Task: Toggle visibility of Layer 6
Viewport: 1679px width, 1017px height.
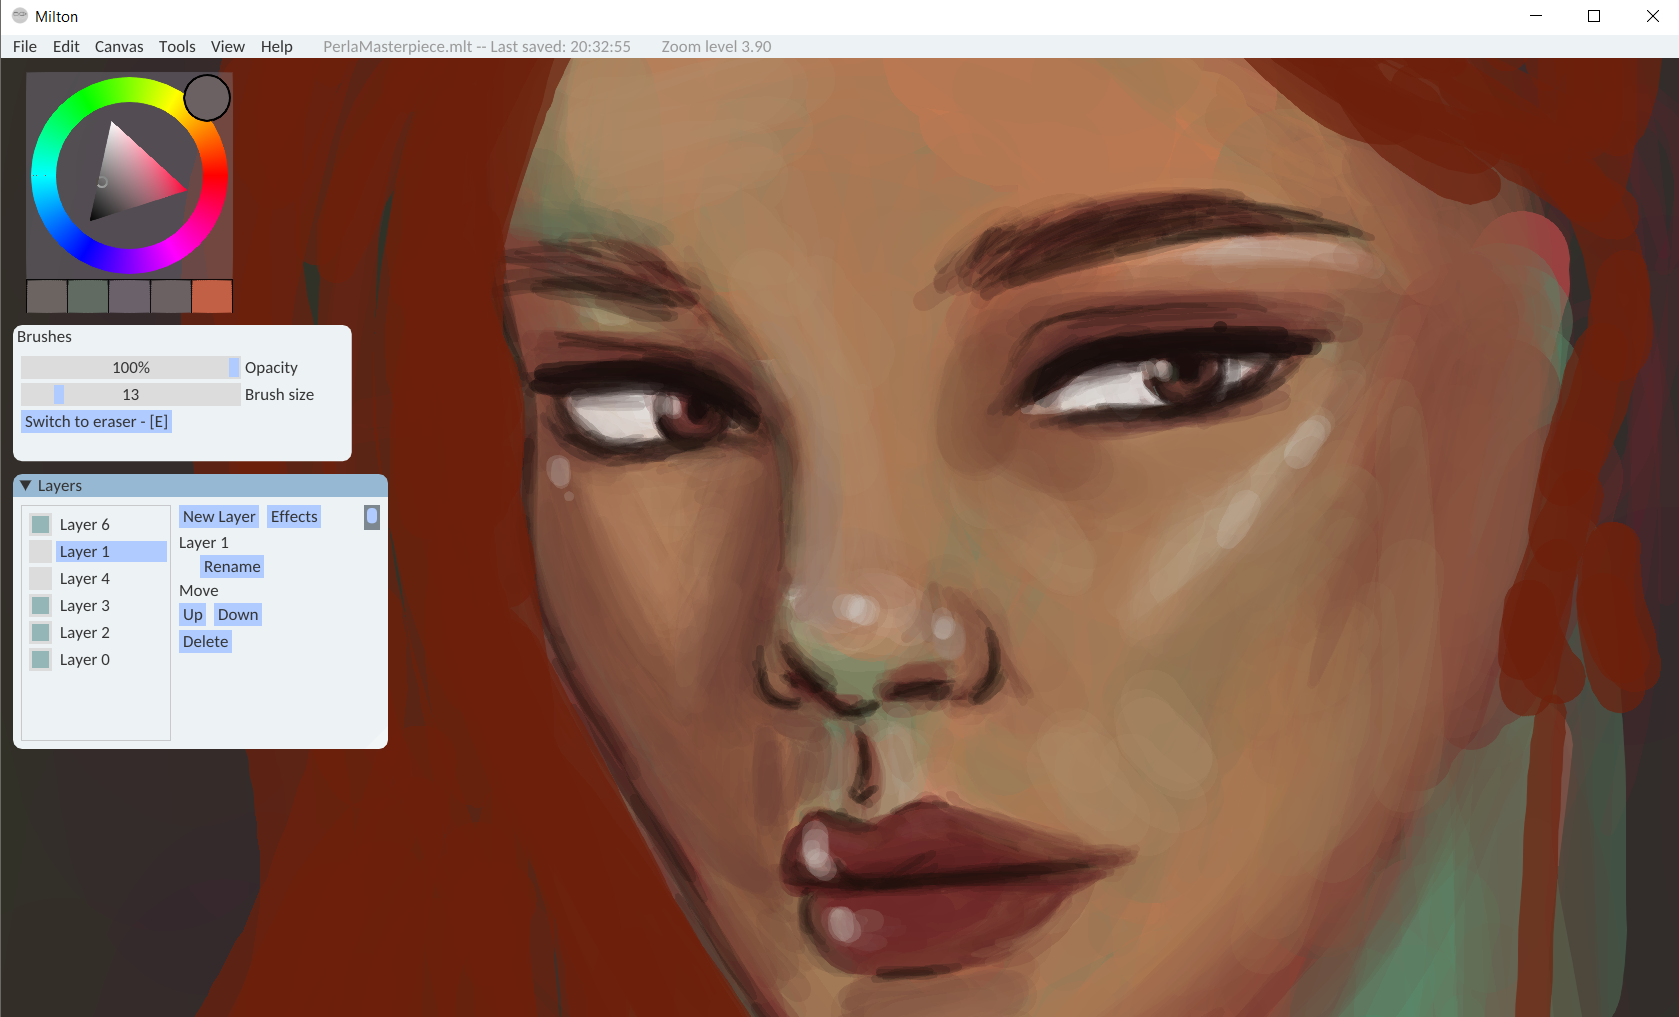Action: coord(40,524)
